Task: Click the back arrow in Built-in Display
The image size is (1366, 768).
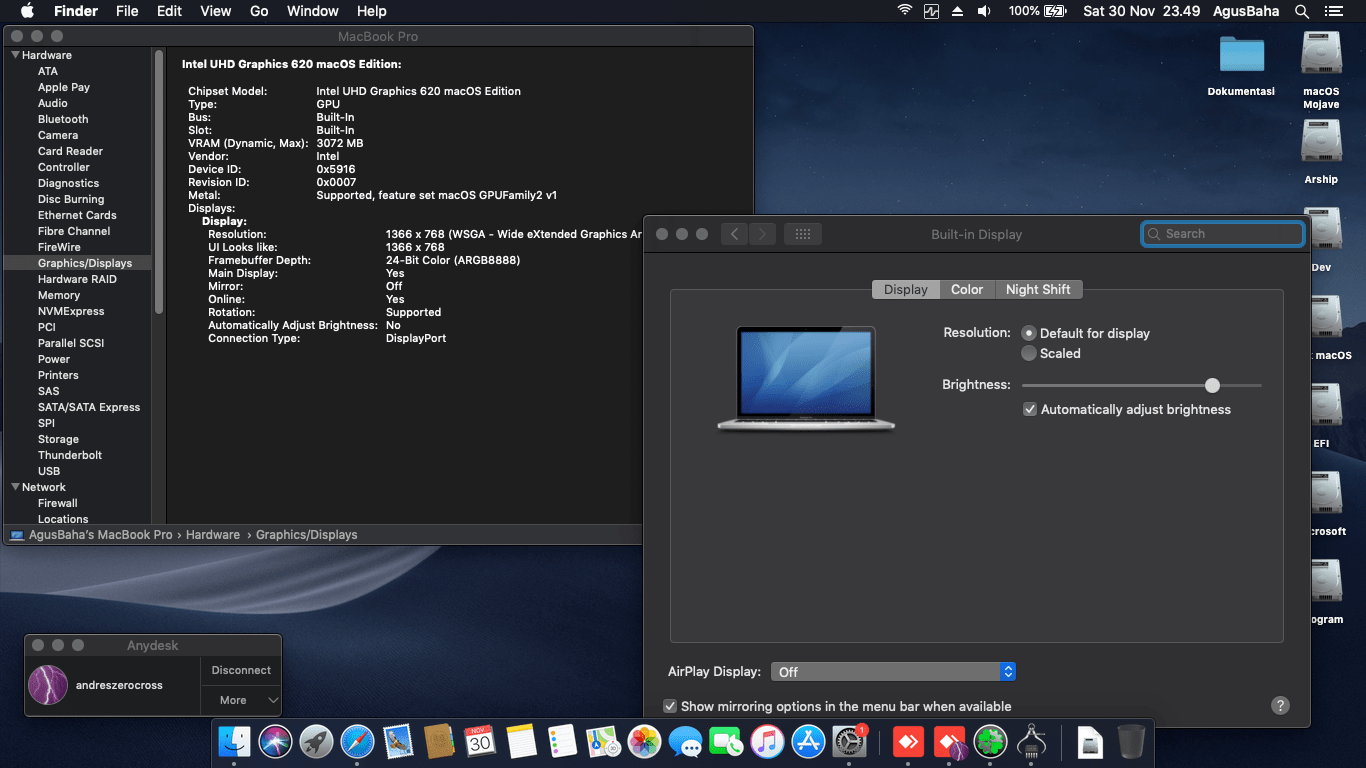Action: (734, 234)
